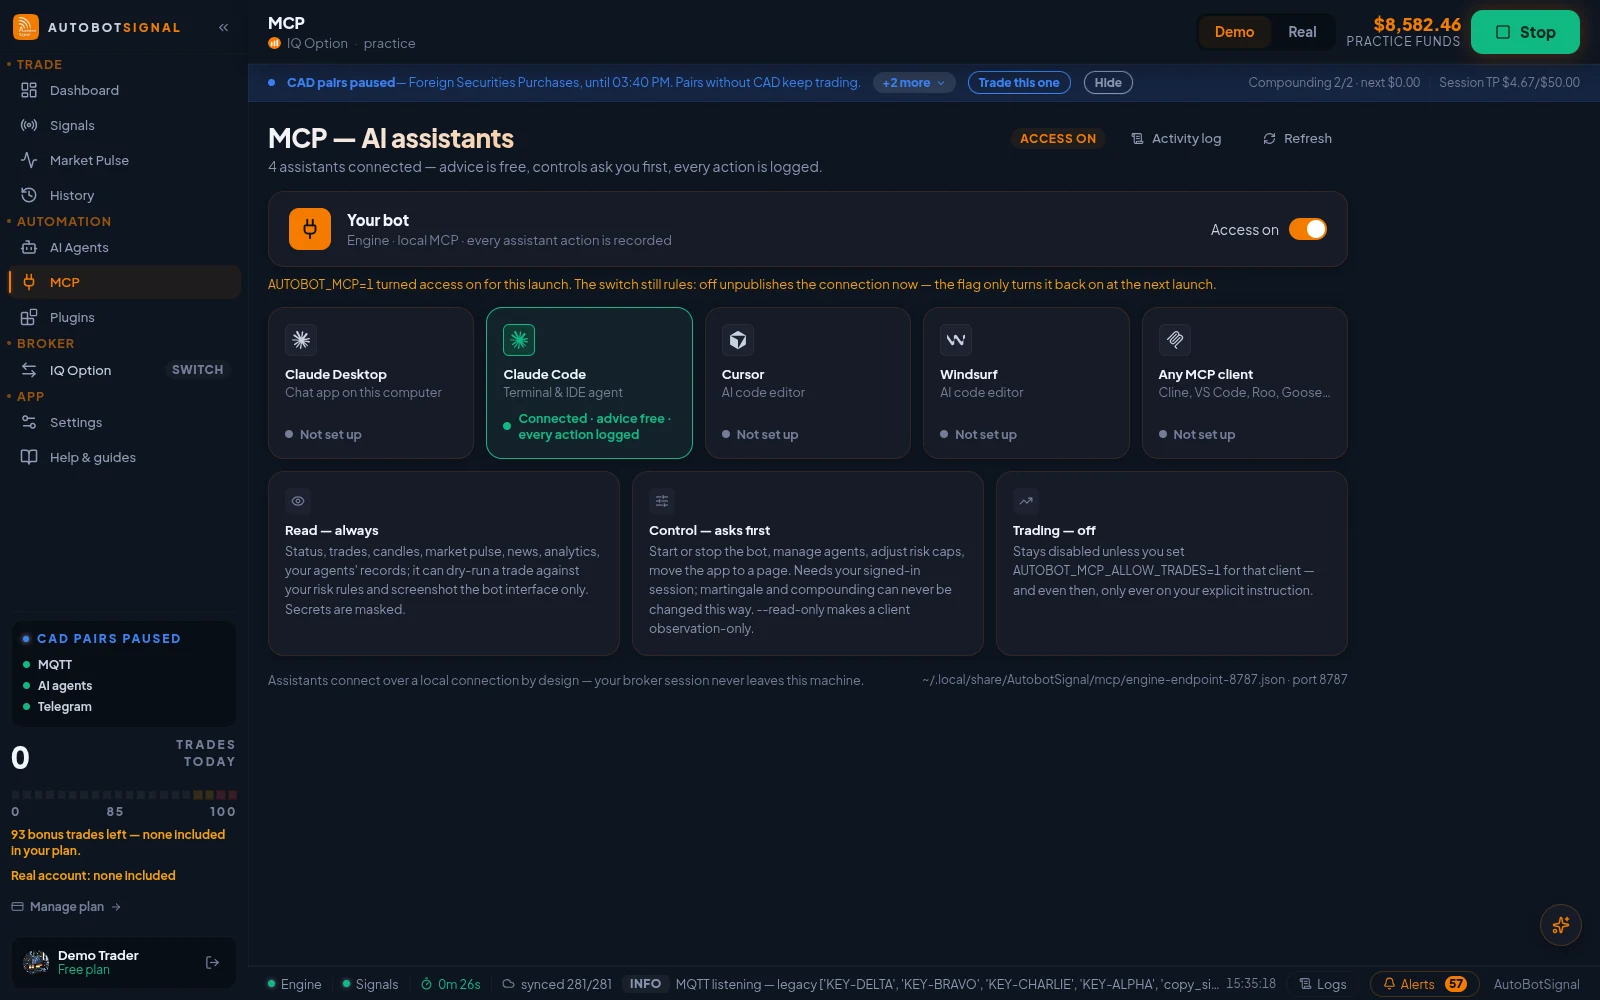Viewport: 1600px width, 1000px height.
Task: Open the Logs panel in status bar
Action: coord(1322,984)
